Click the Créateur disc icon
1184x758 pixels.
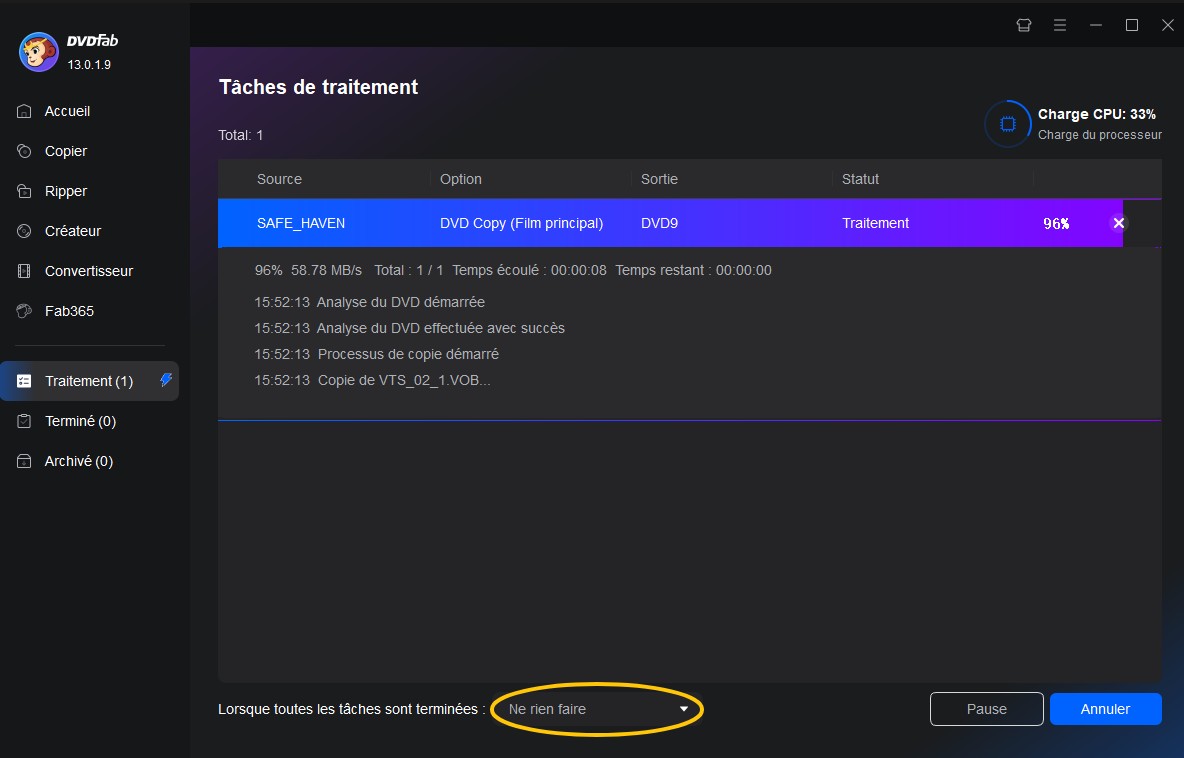pos(24,231)
